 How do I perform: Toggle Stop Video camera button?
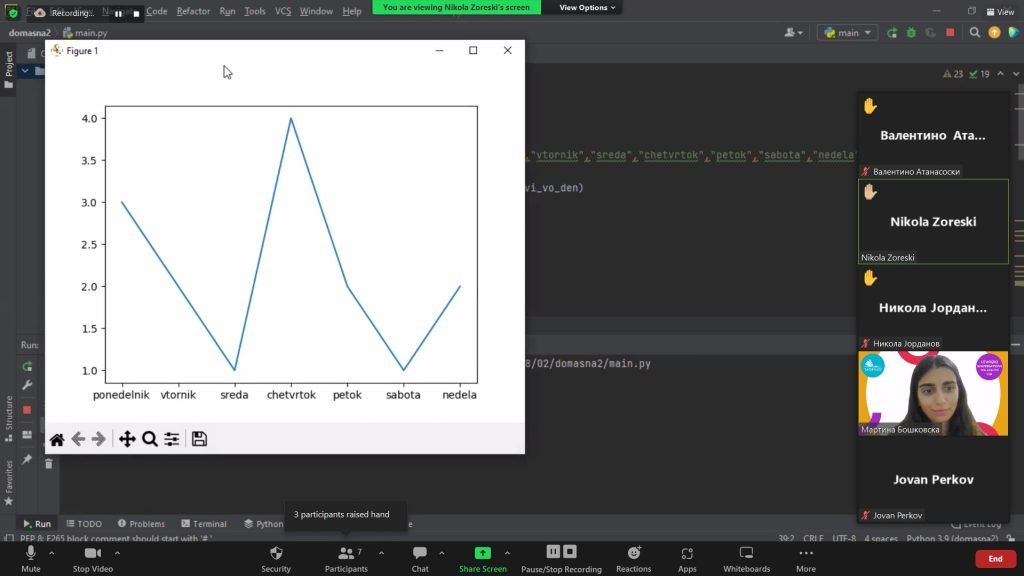[x=94, y=558]
